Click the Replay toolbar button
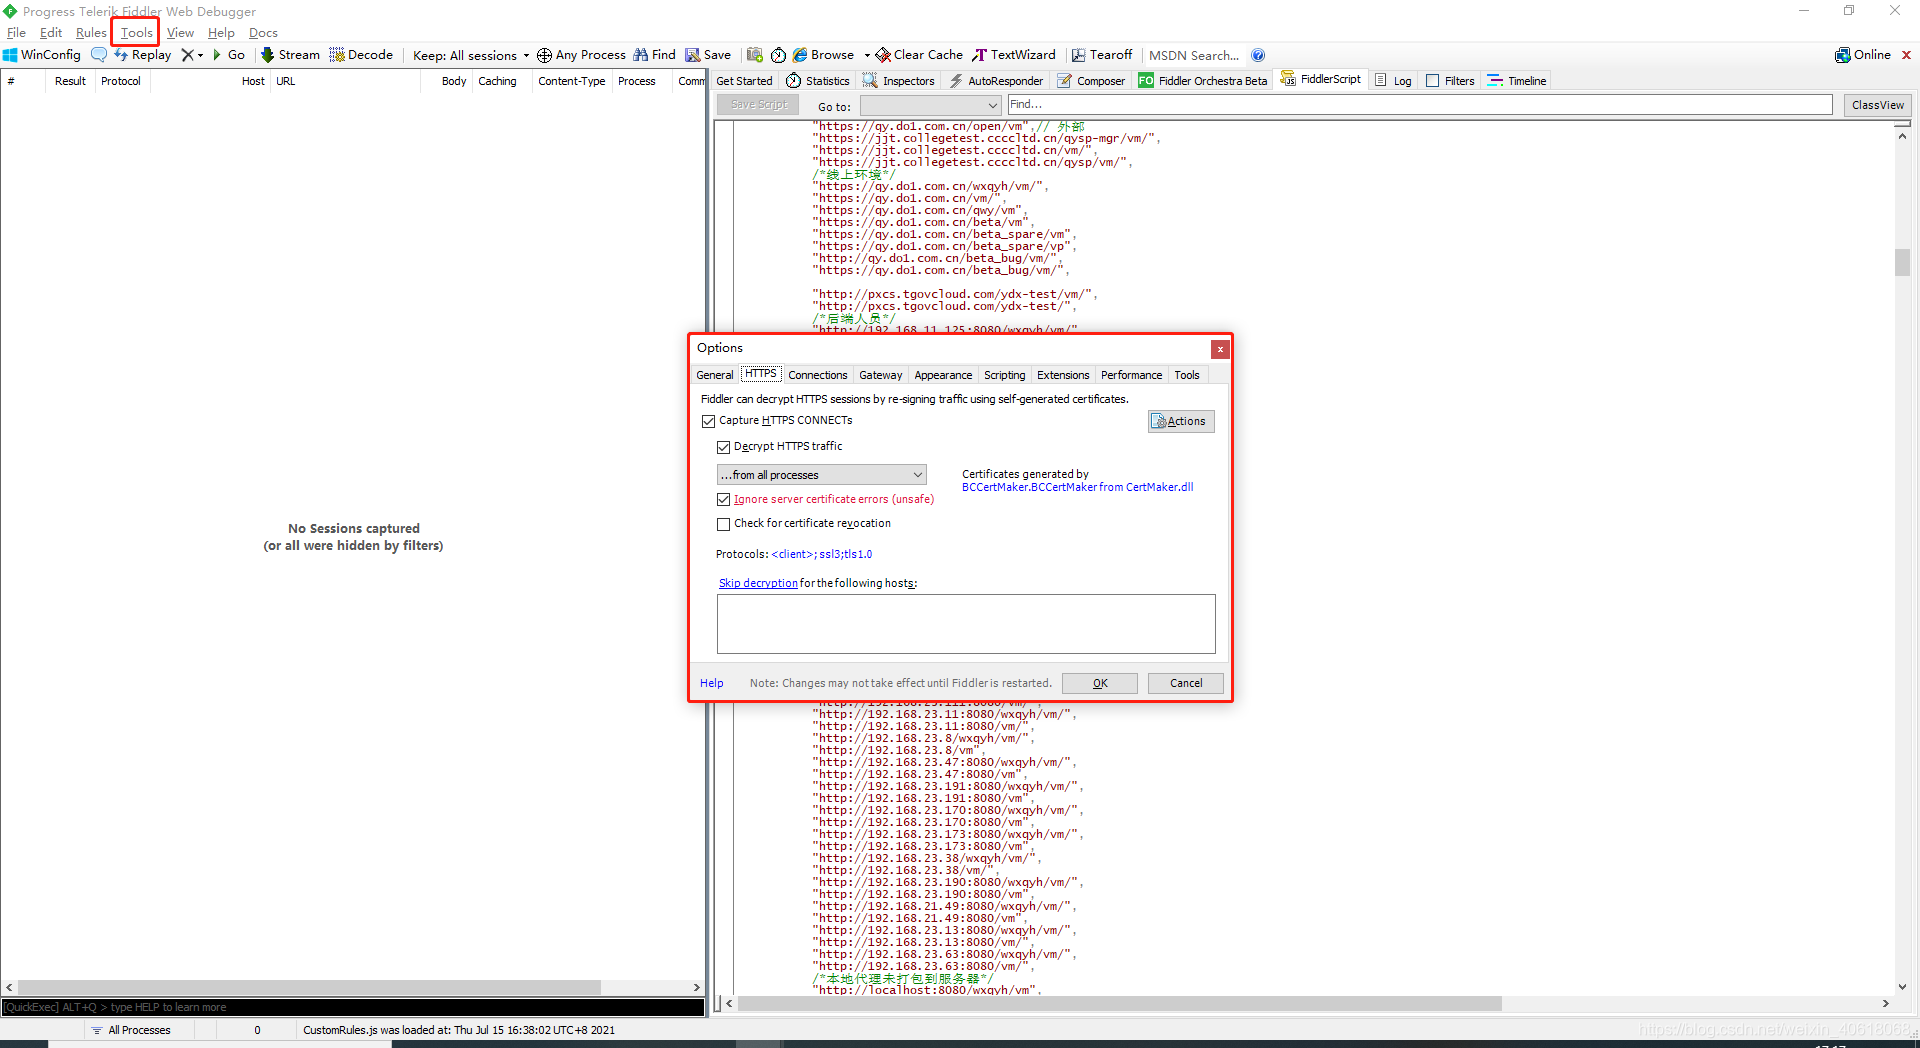 (142, 55)
